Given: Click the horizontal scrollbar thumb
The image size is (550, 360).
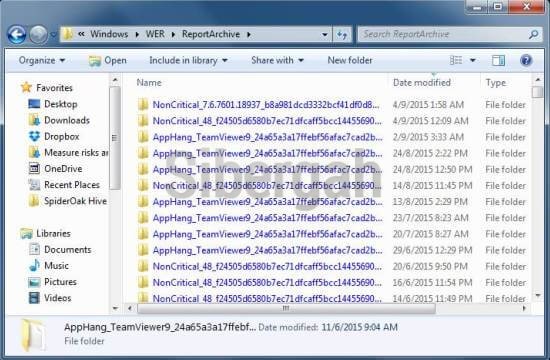Looking at the screenshot, I should (286, 308).
